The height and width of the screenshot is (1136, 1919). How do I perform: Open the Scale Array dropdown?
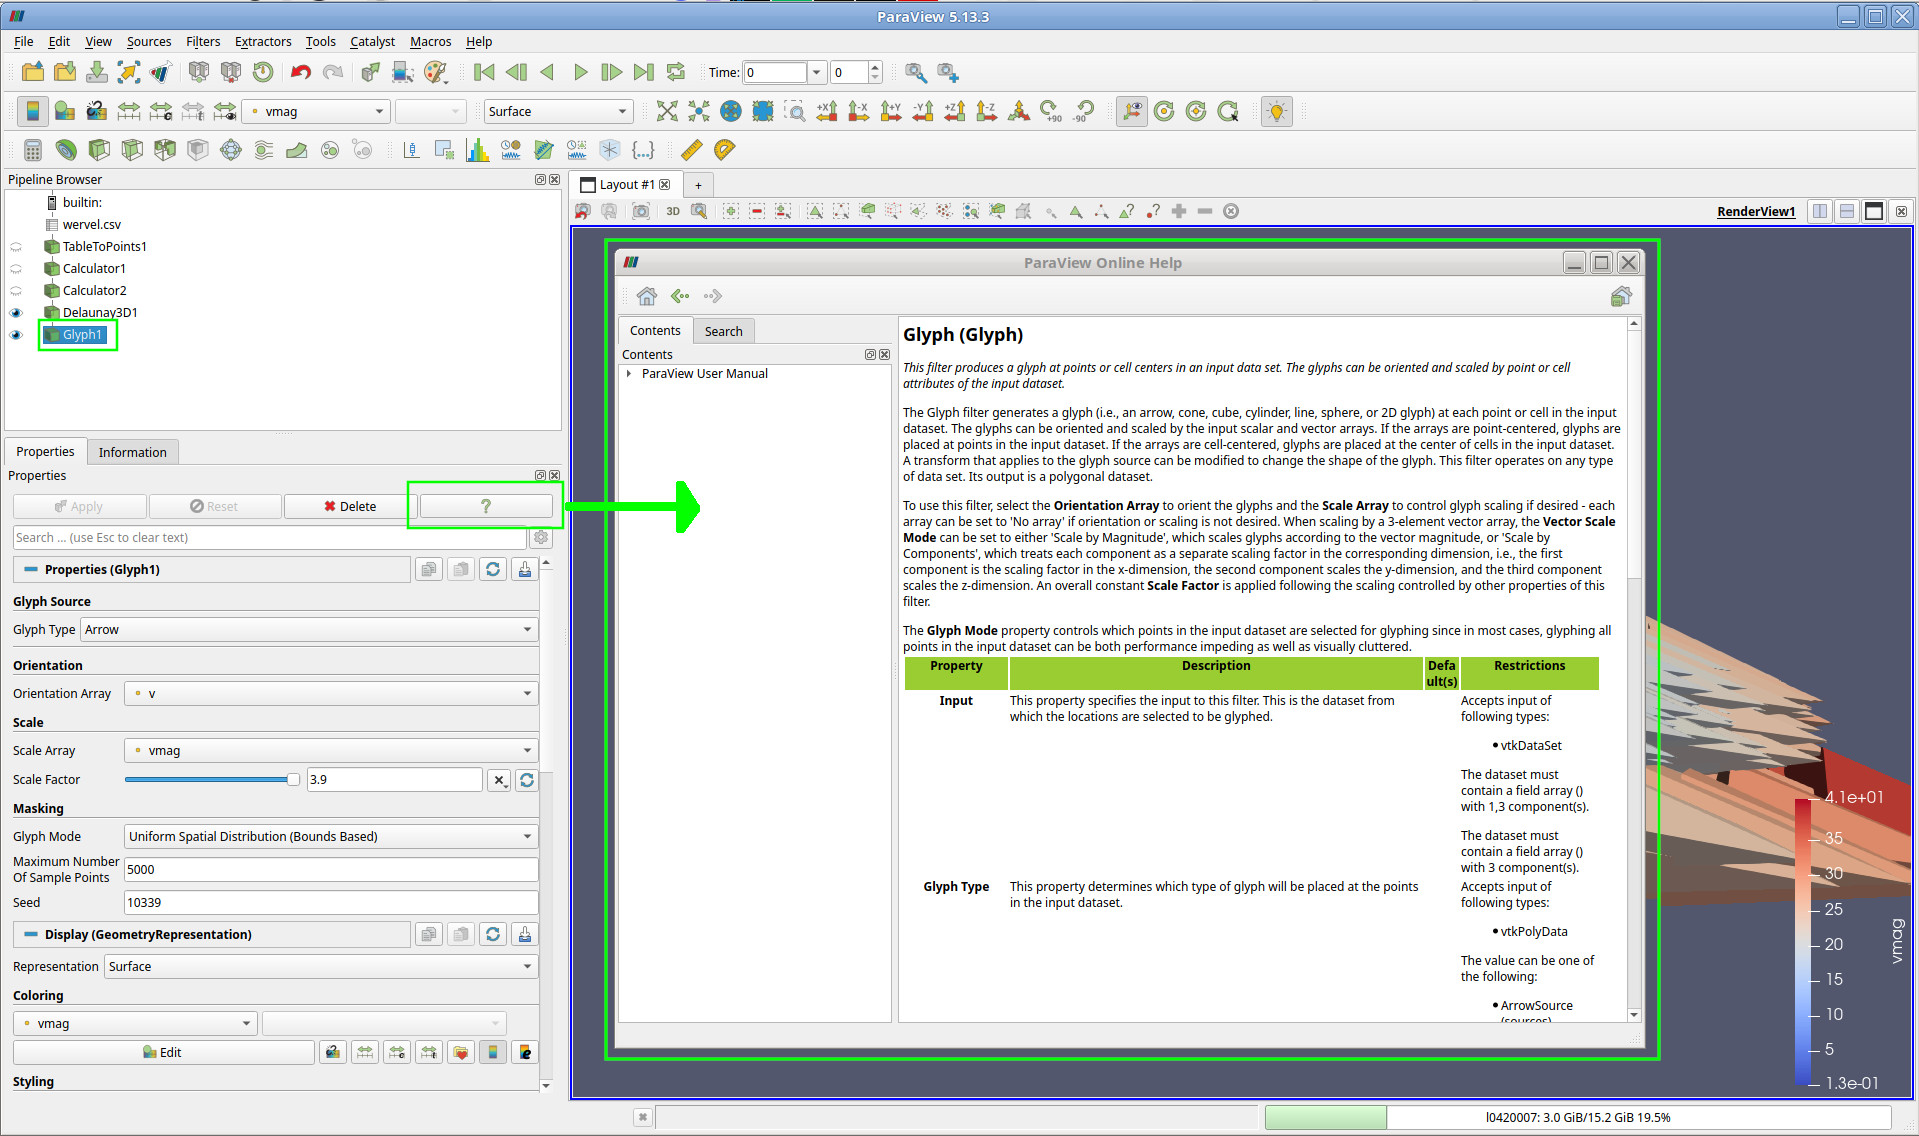(331, 750)
